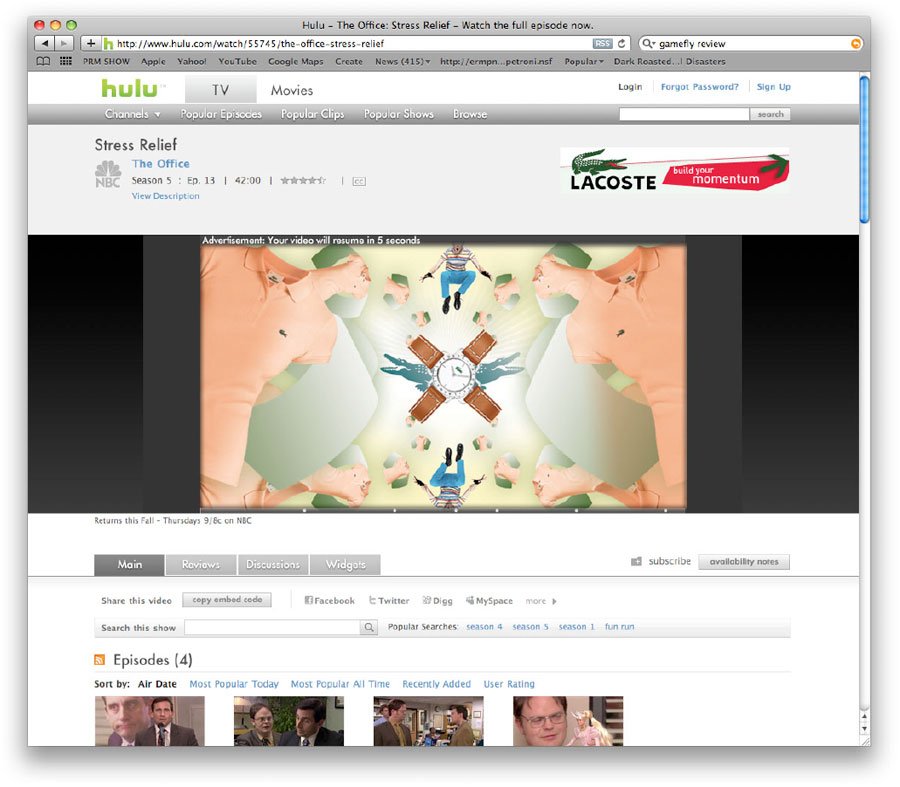The width and height of the screenshot is (900, 787).
Task: Go to Hulu home via hulu logo
Action: click(131, 89)
